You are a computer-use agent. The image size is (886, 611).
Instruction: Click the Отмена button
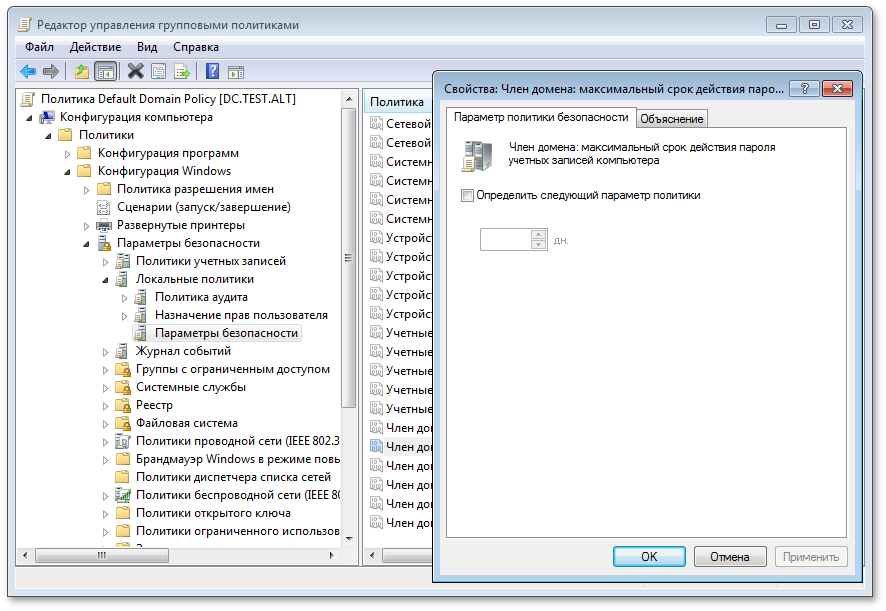[729, 557]
